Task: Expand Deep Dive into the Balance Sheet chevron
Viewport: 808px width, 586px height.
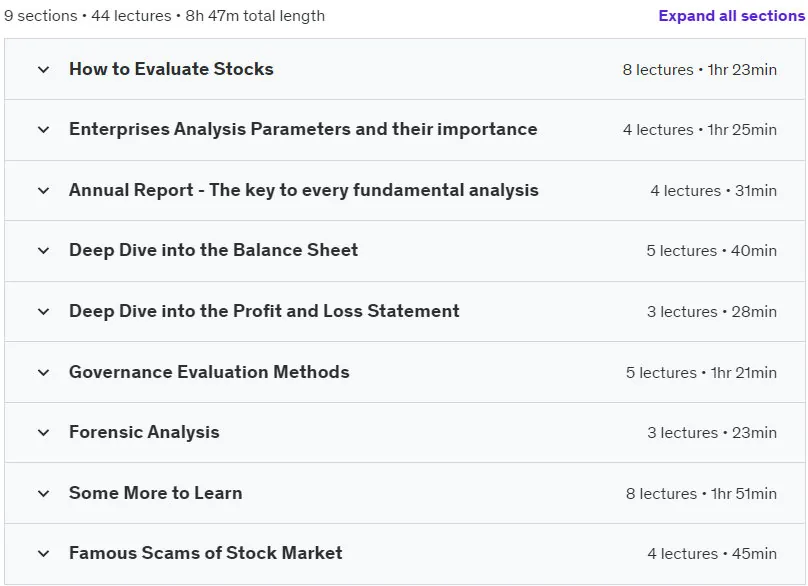Action: 44,251
